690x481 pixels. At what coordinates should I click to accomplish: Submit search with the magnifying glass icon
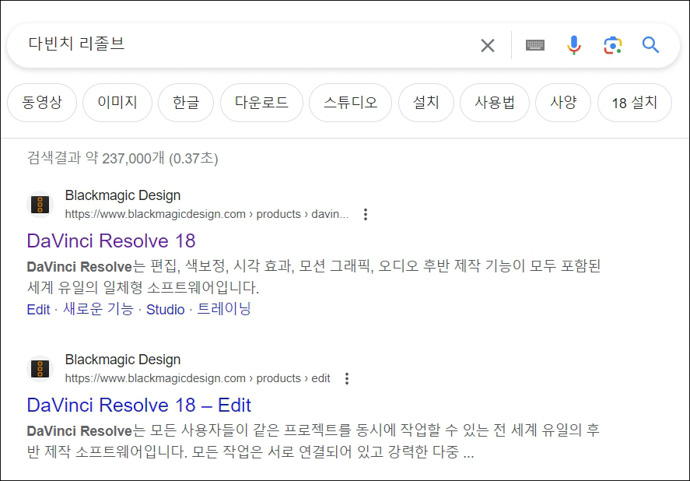[x=650, y=45]
